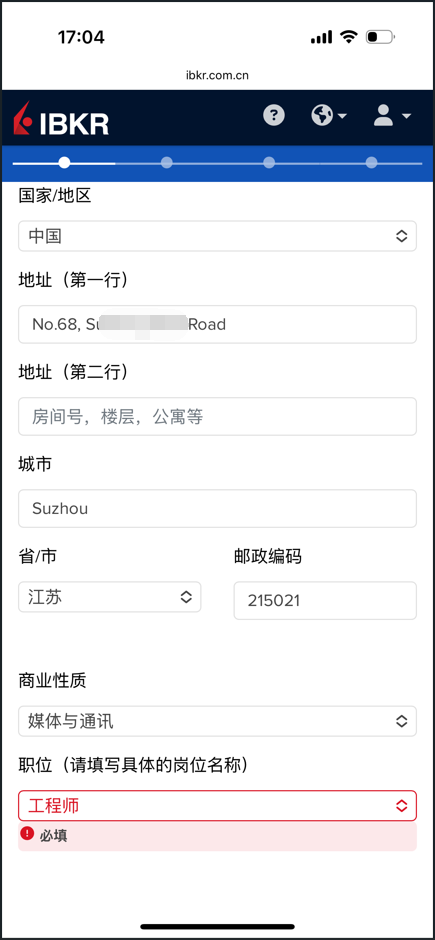Expand the 国家/地区 dropdown showing 中国

[218, 236]
